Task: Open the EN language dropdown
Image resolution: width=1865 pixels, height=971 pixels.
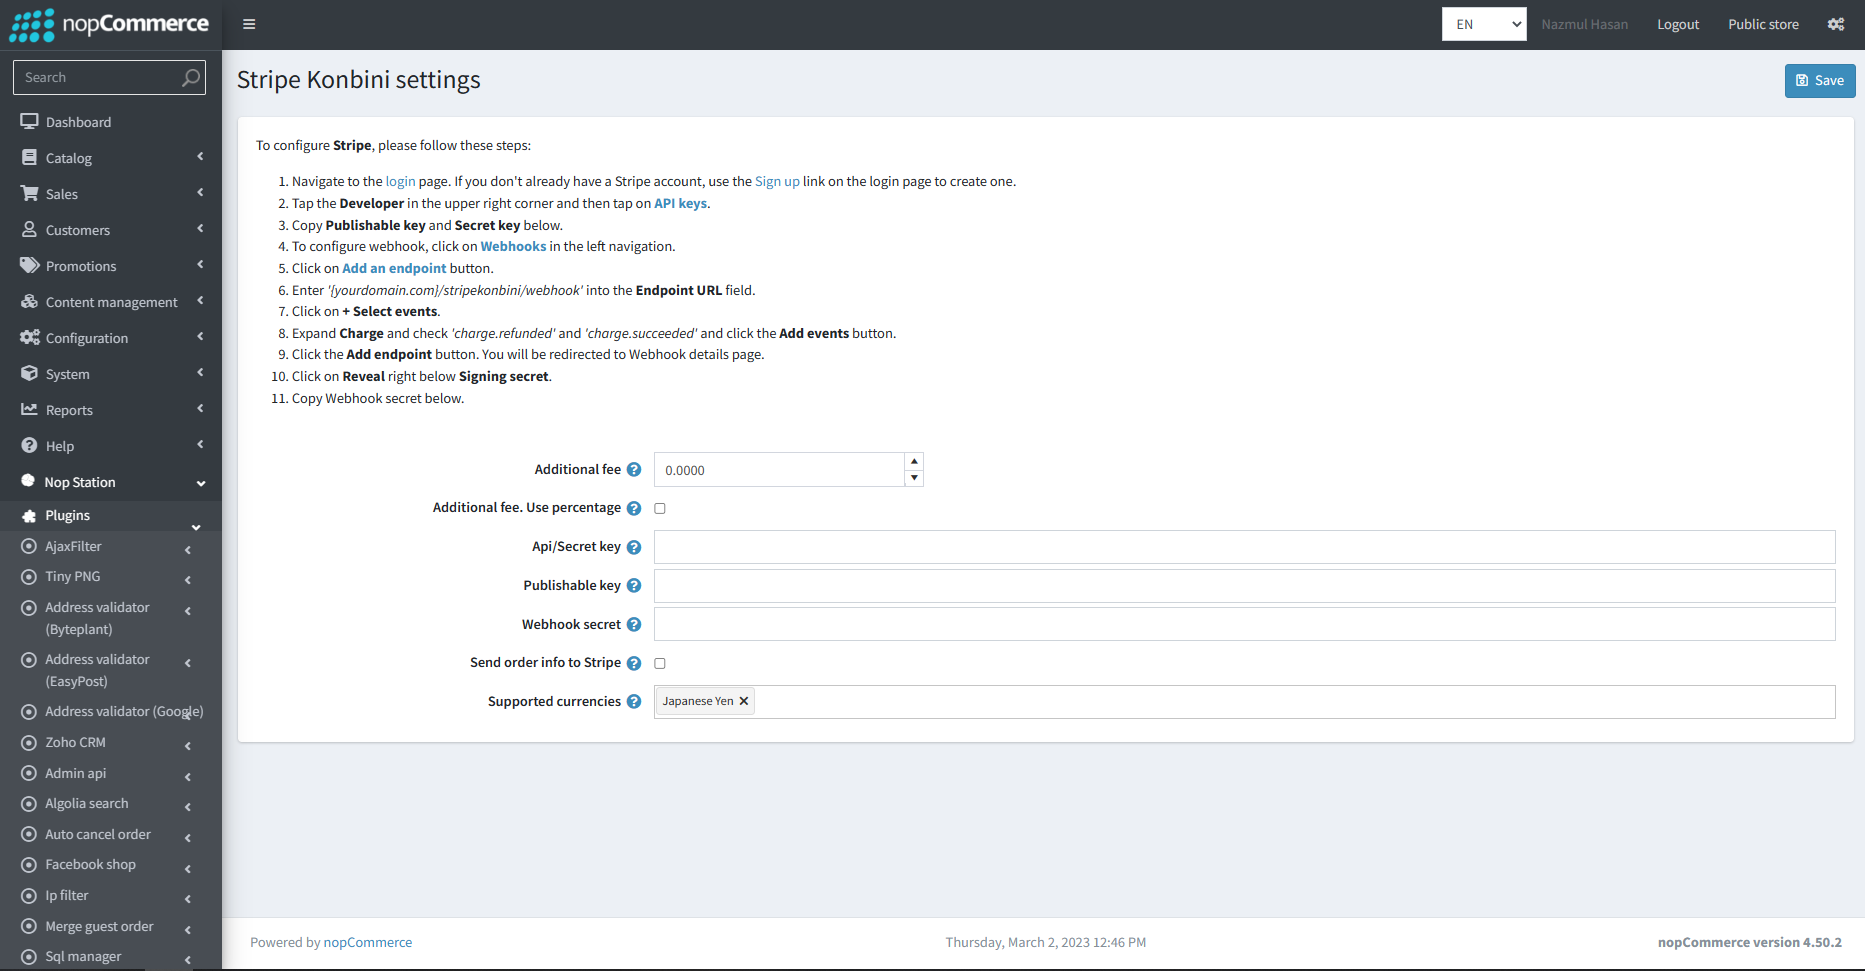Action: (x=1484, y=24)
